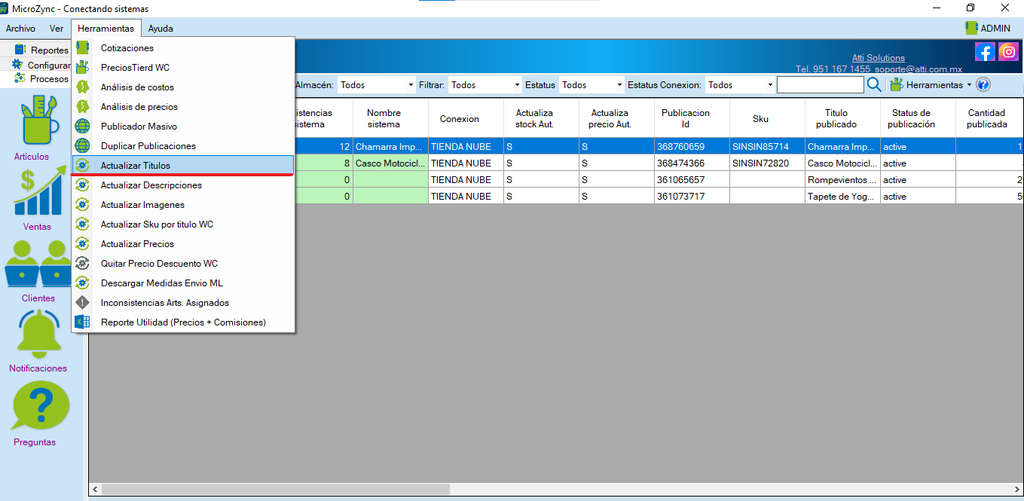This screenshot has height=501, width=1024.
Task: Open Análisis de costos entry
Action: tap(183, 87)
